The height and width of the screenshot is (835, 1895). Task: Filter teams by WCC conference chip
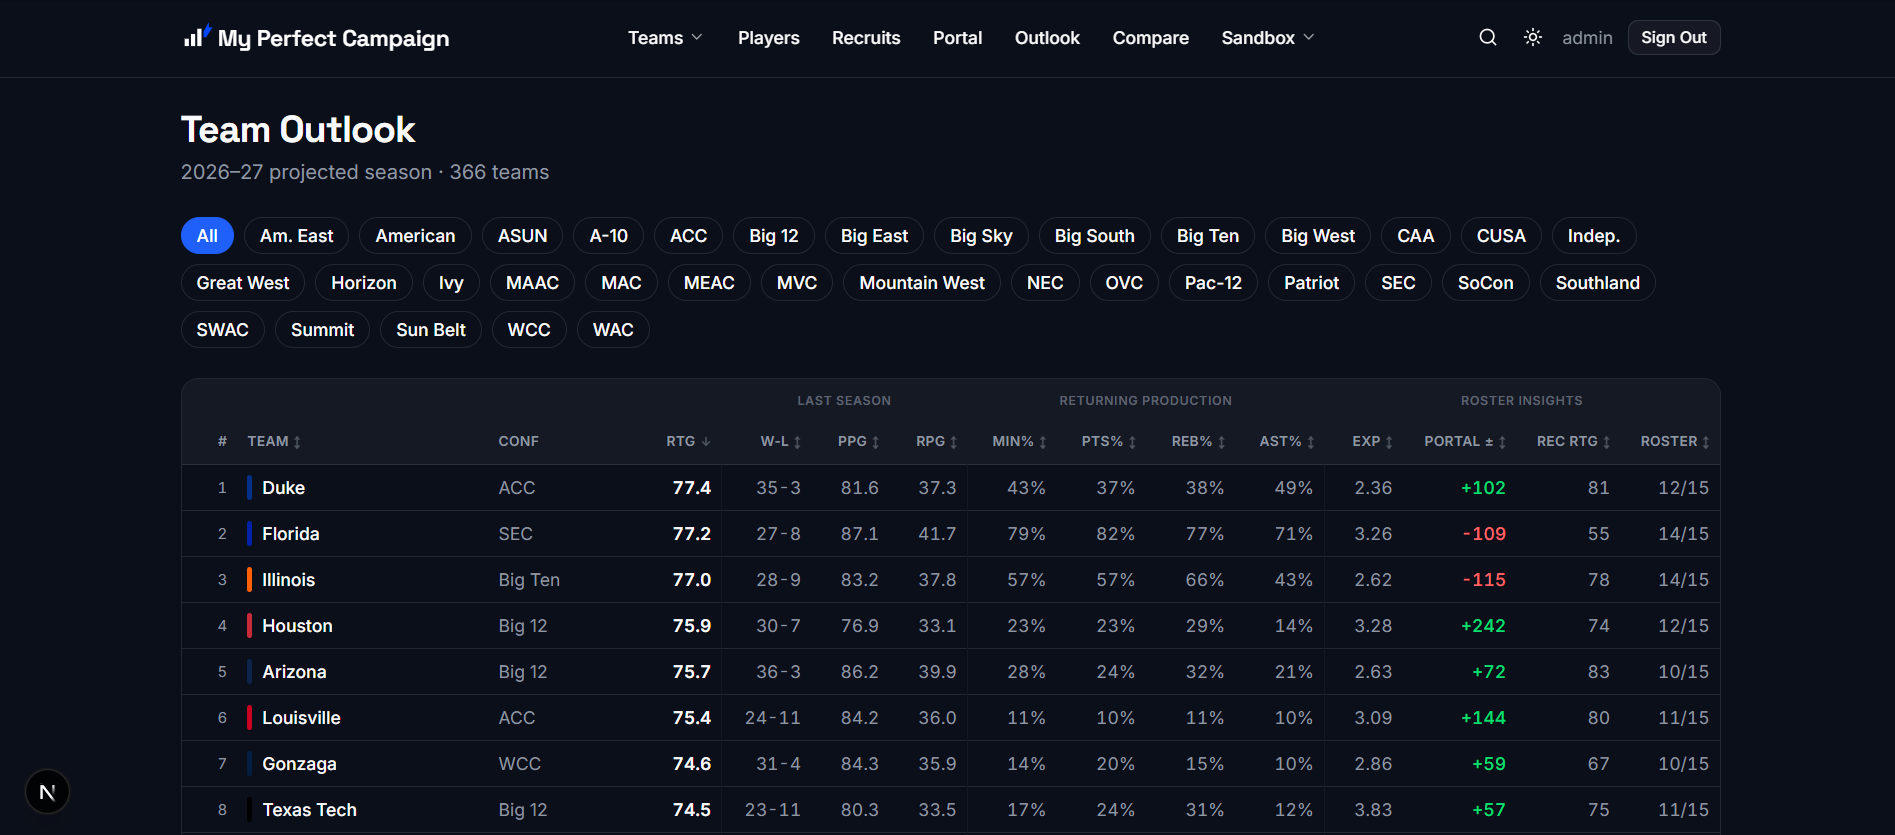(x=529, y=330)
